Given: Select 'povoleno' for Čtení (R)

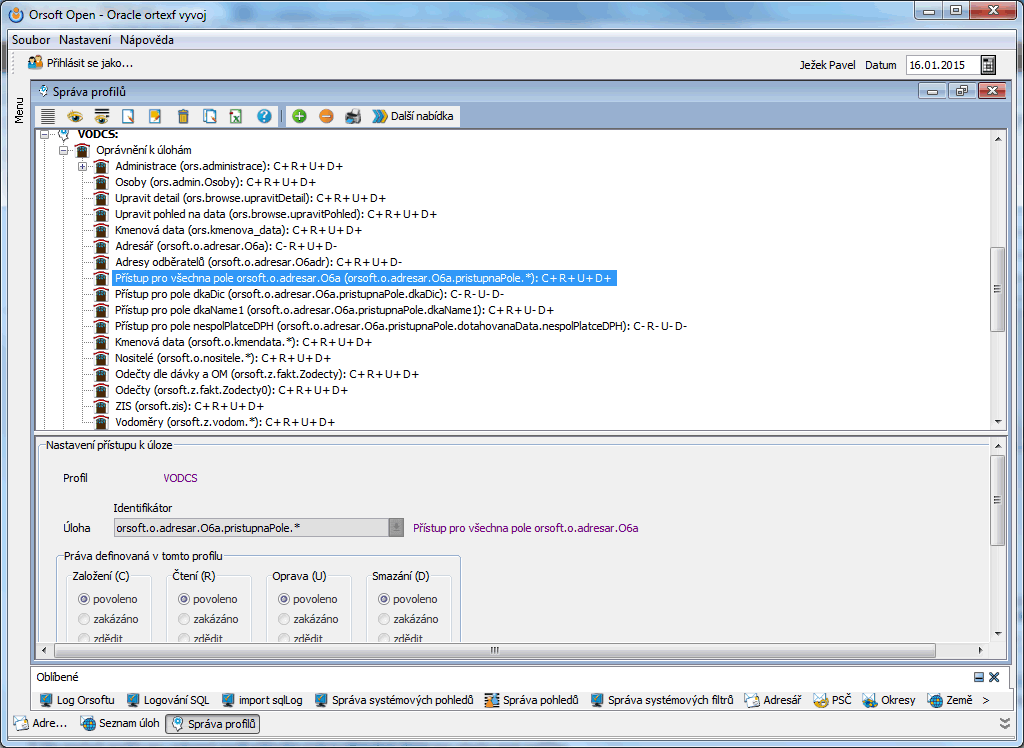Looking at the screenshot, I should (x=184, y=599).
